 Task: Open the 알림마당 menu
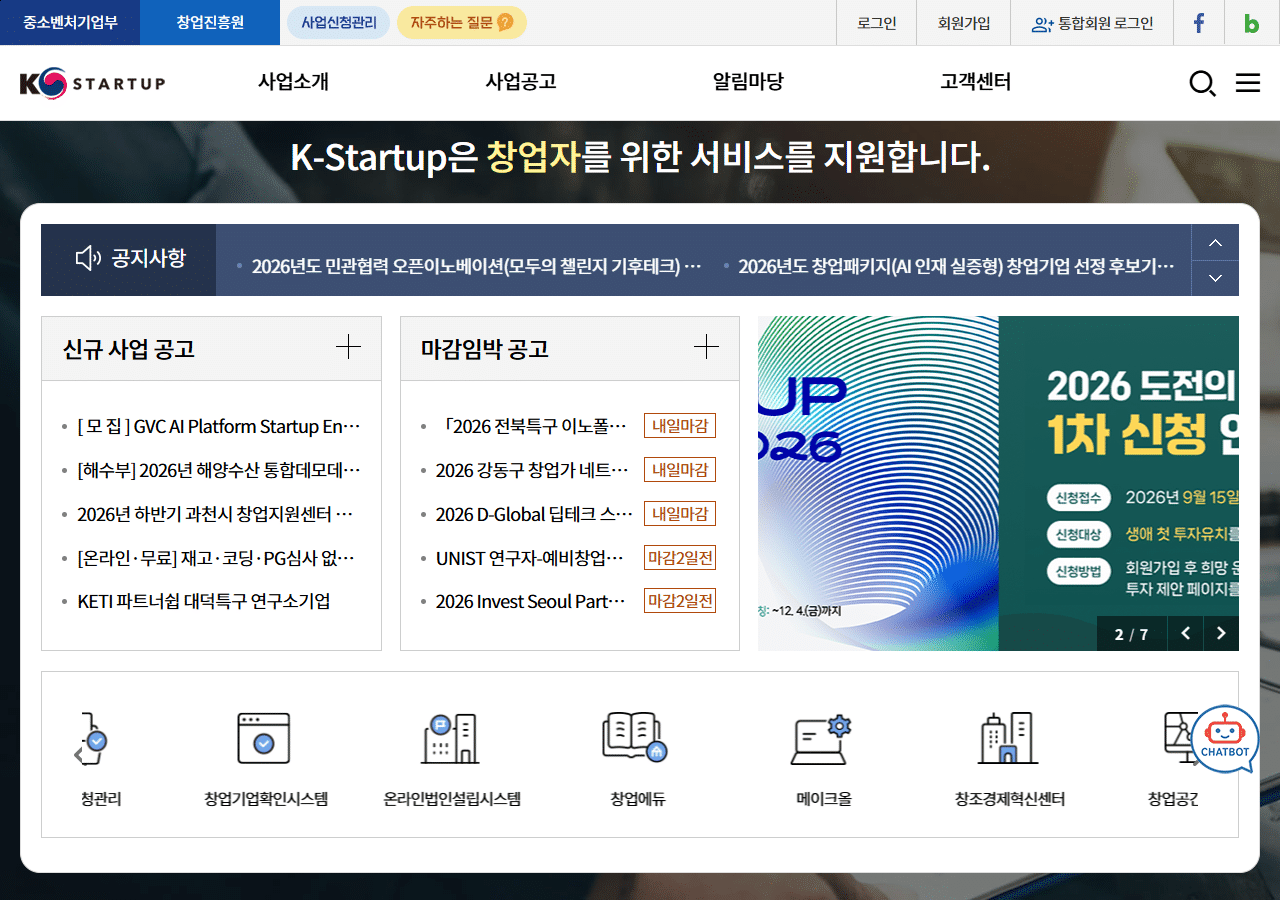[x=748, y=82]
